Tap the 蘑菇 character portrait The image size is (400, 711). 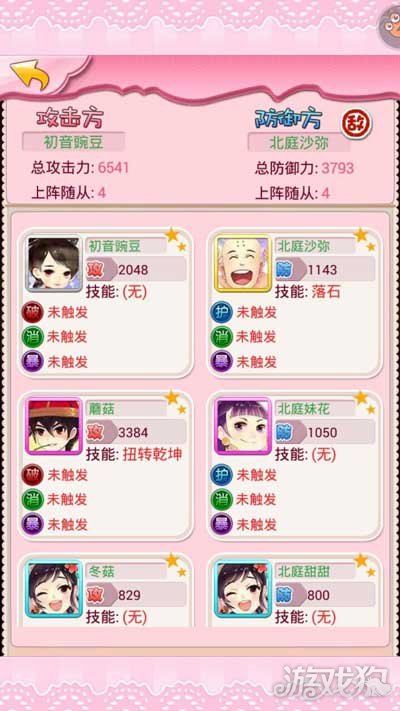coord(54,426)
